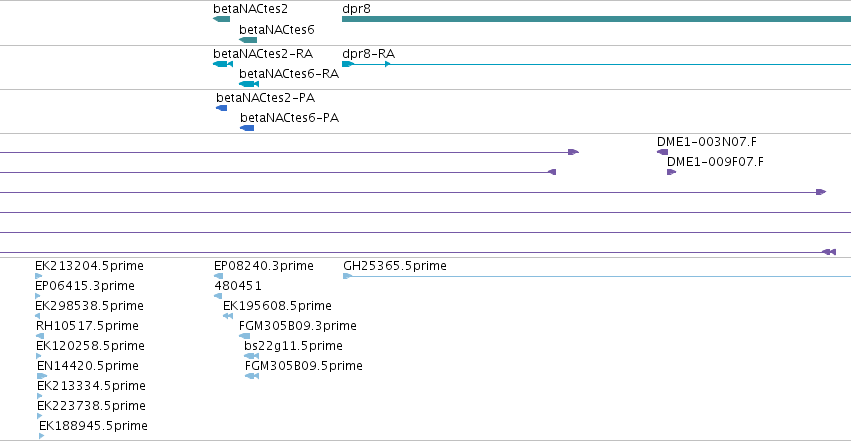851x441 pixels.
Task: Click the RH10517.5prime label
Action: tap(87, 326)
